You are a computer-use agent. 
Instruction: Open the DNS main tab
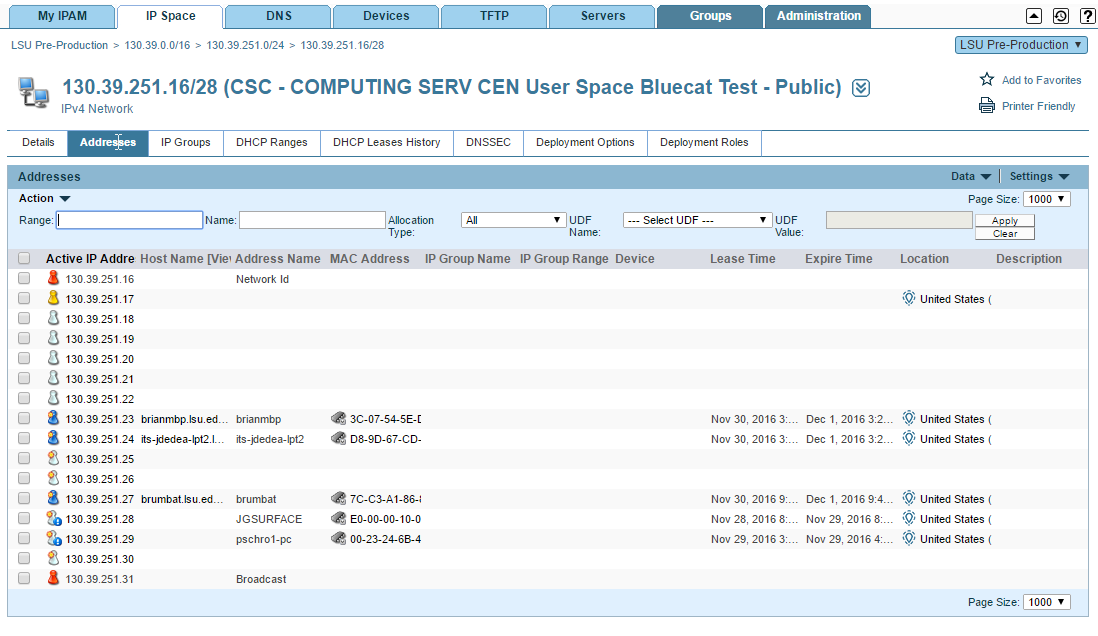pos(278,16)
